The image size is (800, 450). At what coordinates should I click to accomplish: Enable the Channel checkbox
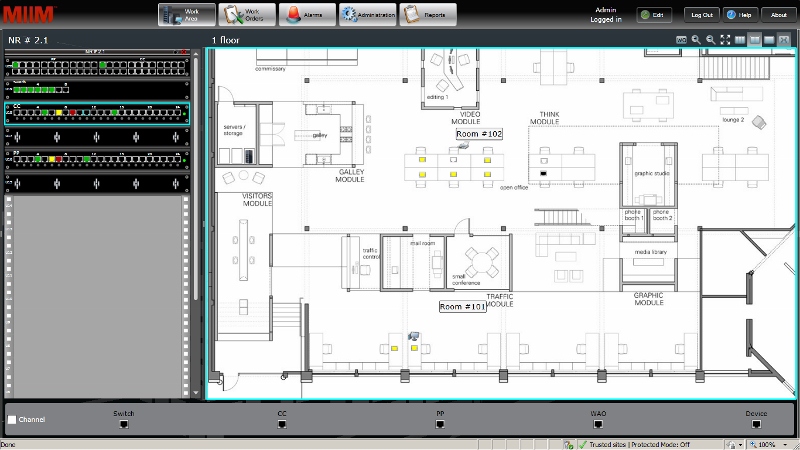(12, 420)
